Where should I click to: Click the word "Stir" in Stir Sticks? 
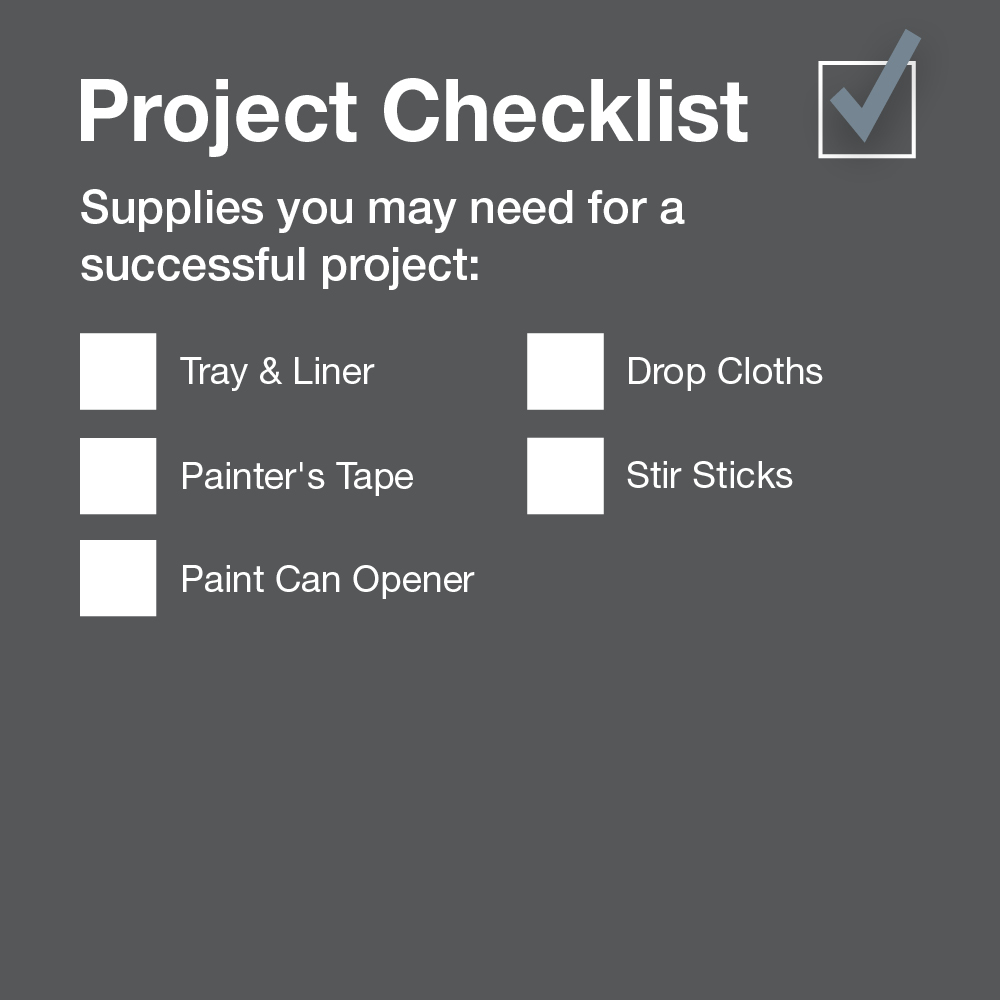[653, 476]
